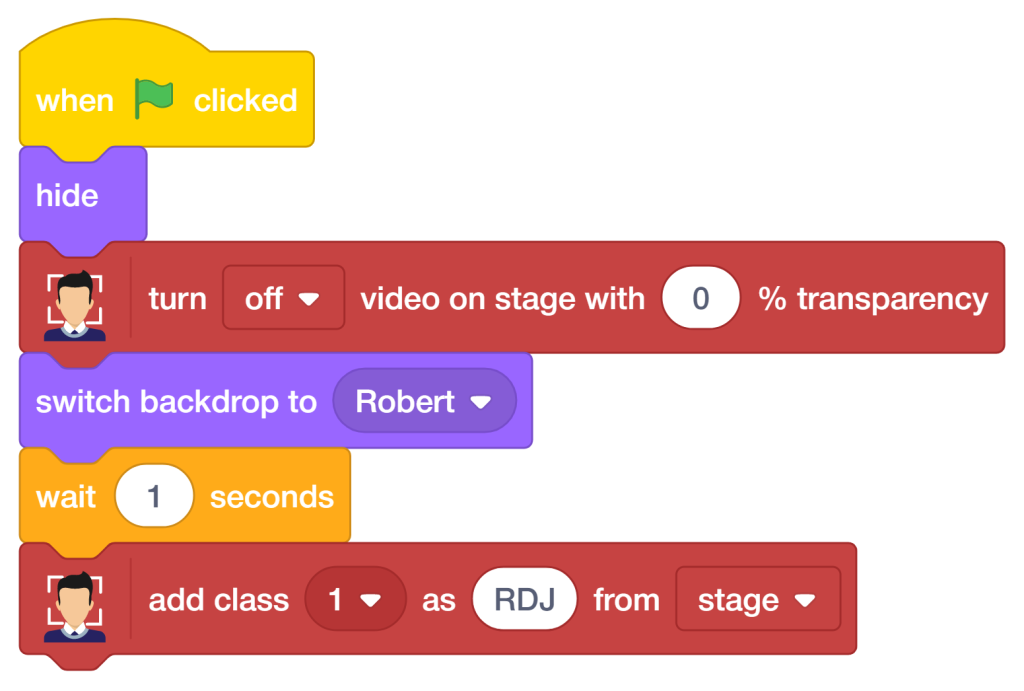This screenshot has width=1024, height=691.
Task: Select the wait block by its label
Action: click(x=66, y=497)
